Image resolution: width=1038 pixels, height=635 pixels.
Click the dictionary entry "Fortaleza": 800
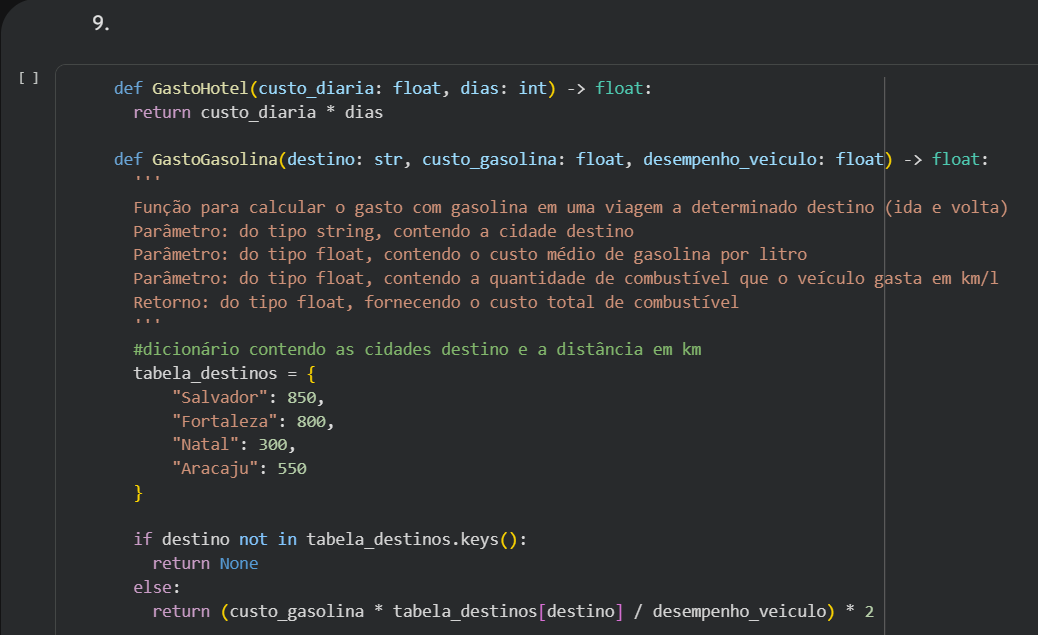(253, 421)
